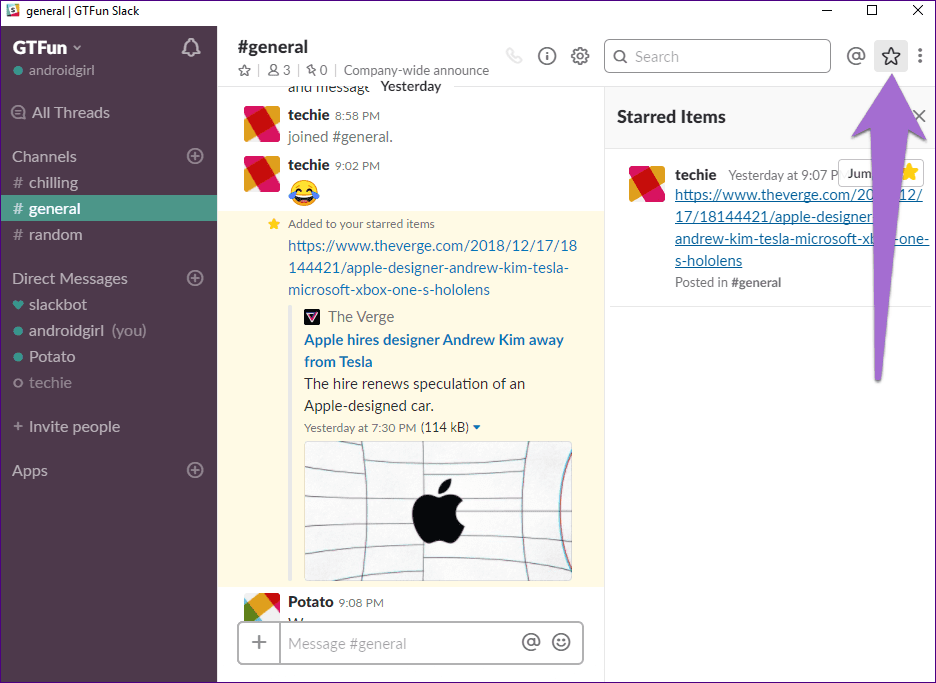Open a direct message plus icon

pos(195,278)
